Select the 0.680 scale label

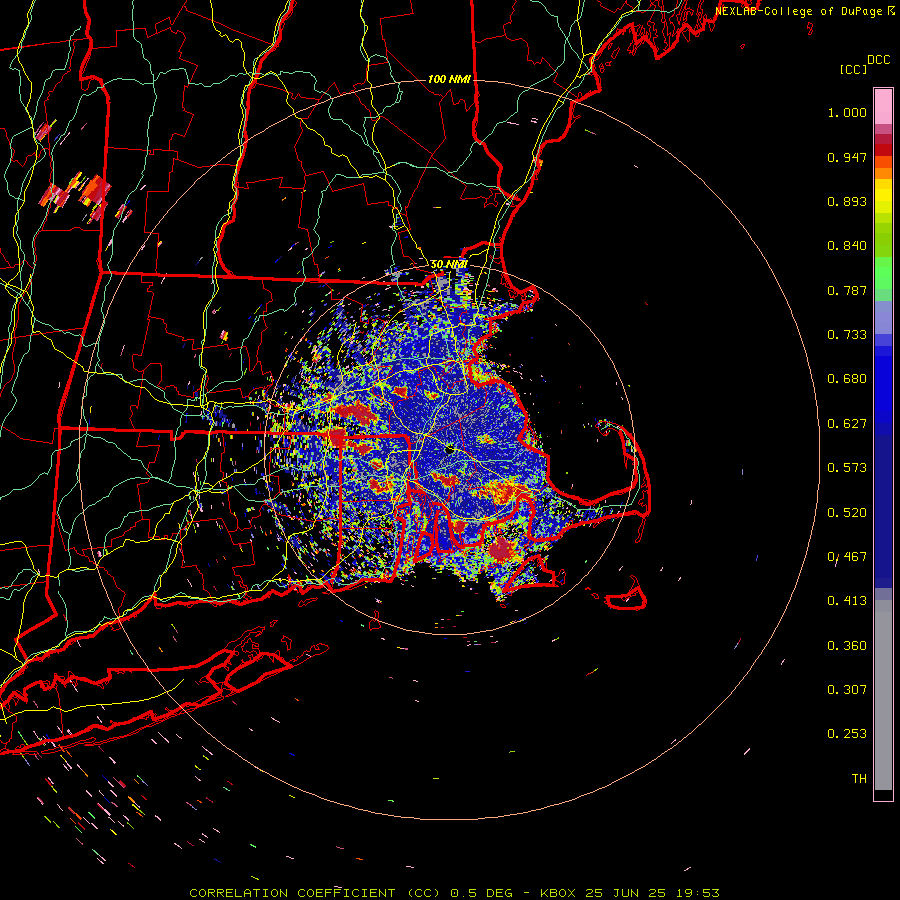pyautogui.click(x=847, y=379)
